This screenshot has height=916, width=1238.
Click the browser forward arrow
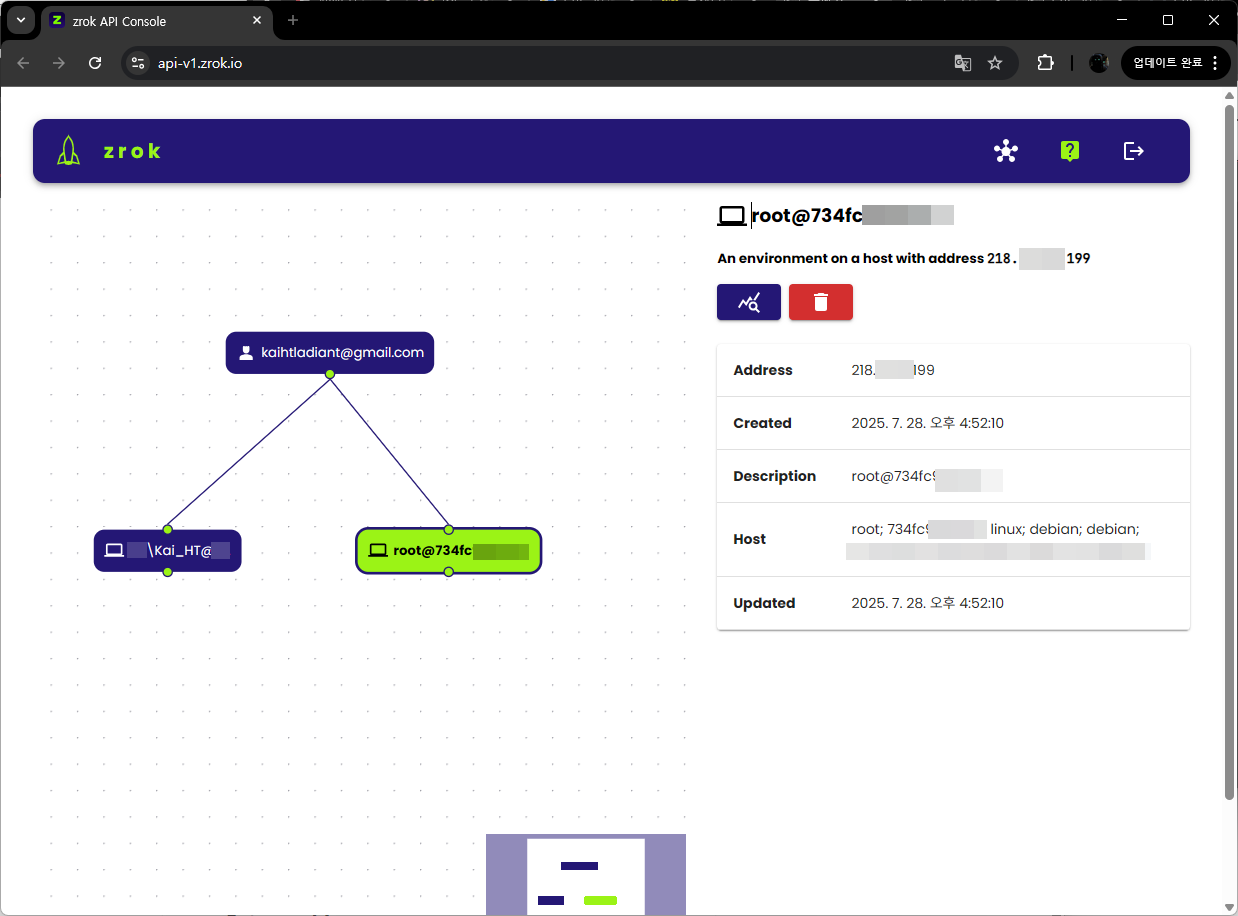point(59,63)
